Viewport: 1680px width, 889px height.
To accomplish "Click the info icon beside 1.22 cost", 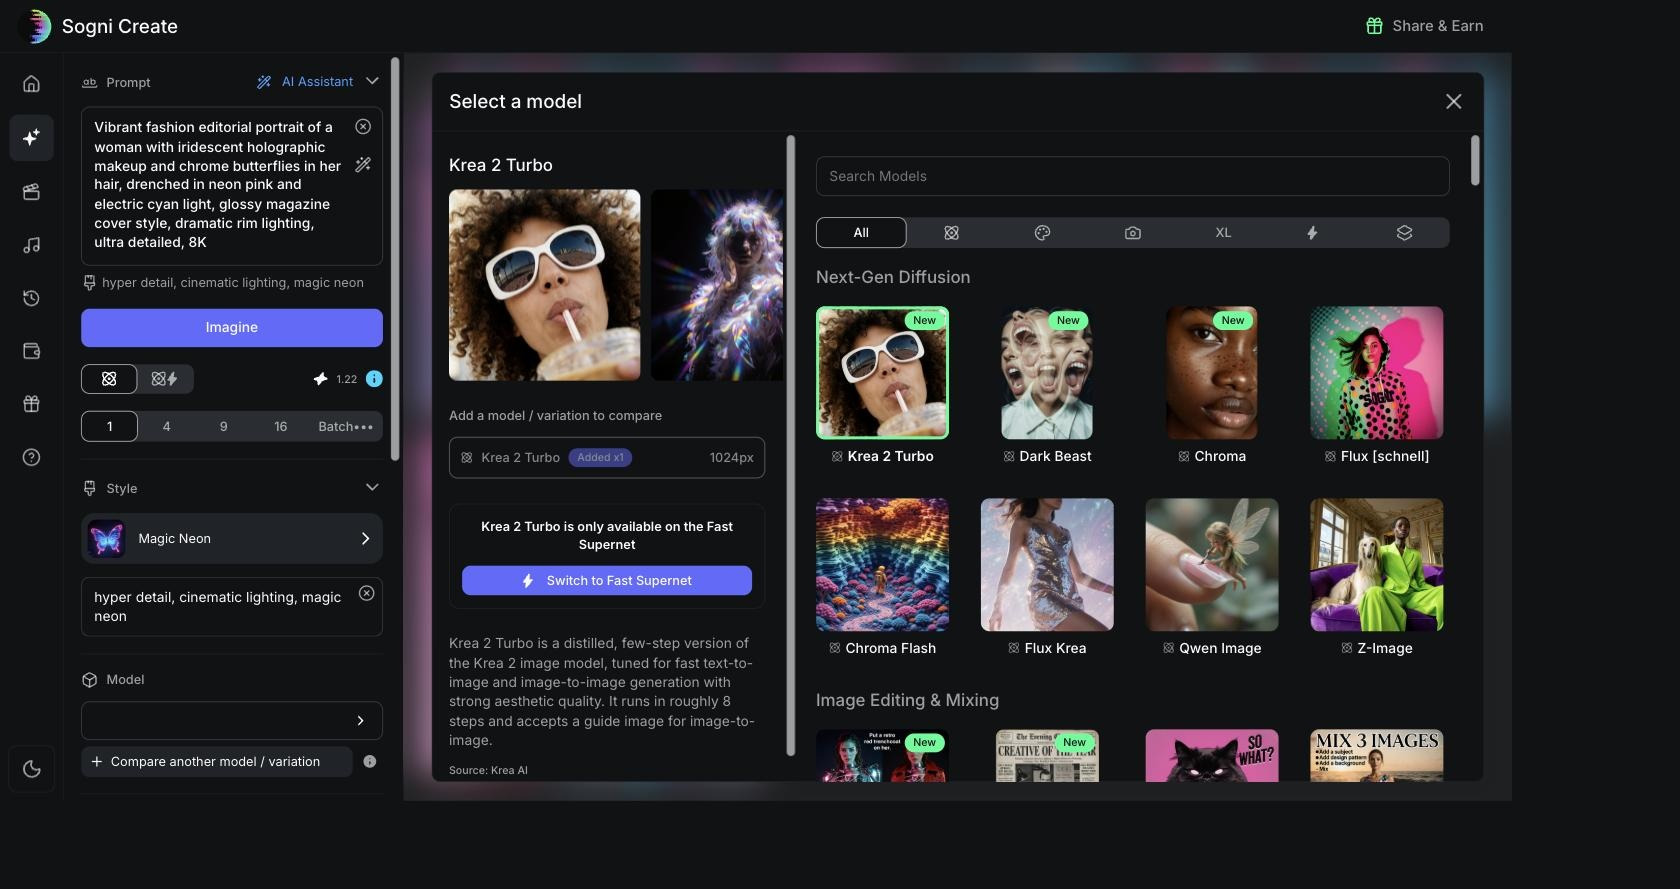I will tap(374, 379).
